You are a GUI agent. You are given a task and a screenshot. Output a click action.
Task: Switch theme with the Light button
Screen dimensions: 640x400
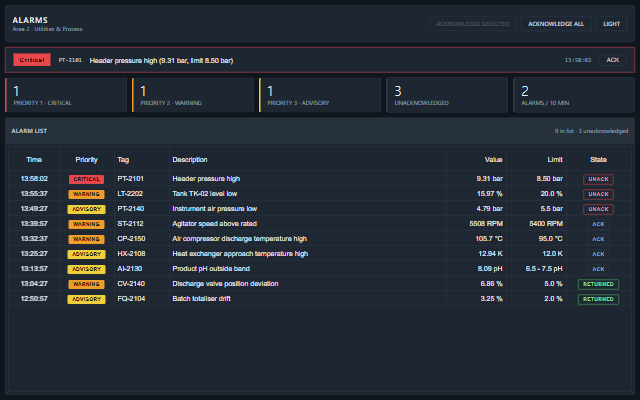[x=611, y=24]
